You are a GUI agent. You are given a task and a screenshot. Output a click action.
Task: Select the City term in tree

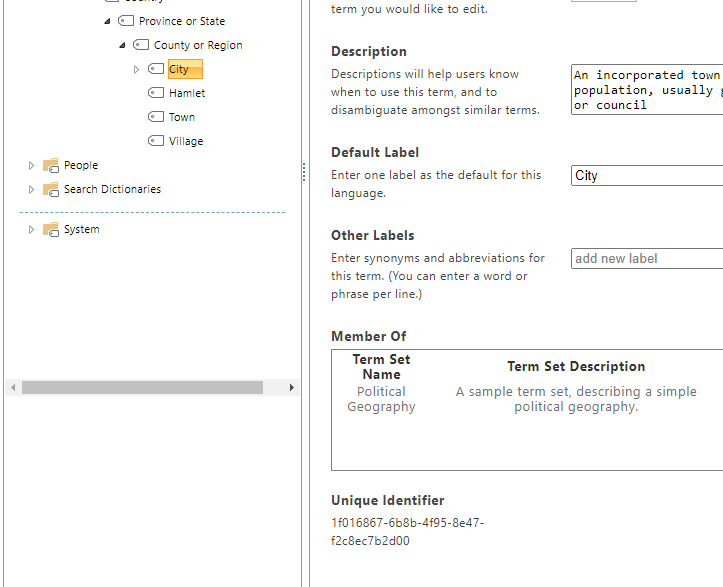coord(185,69)
